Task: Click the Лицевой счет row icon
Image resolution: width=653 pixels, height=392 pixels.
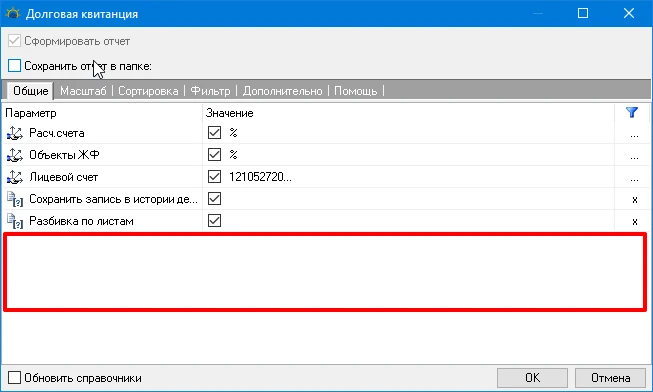Action: click(x=15, y=177)
